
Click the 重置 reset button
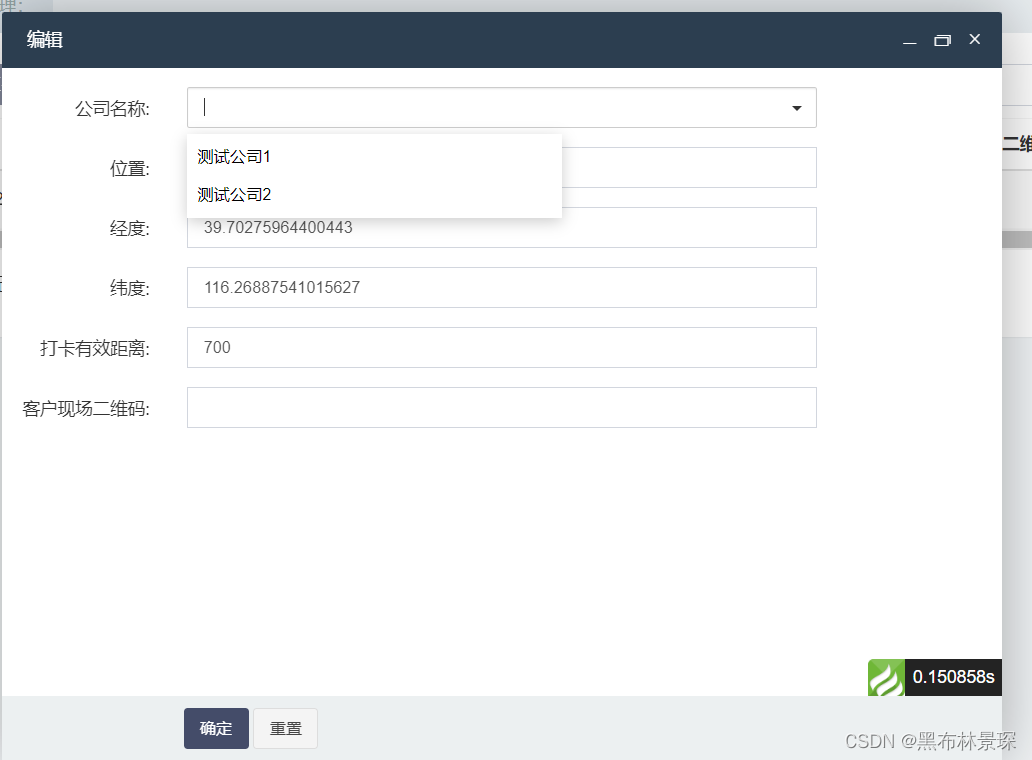(285, 728)
